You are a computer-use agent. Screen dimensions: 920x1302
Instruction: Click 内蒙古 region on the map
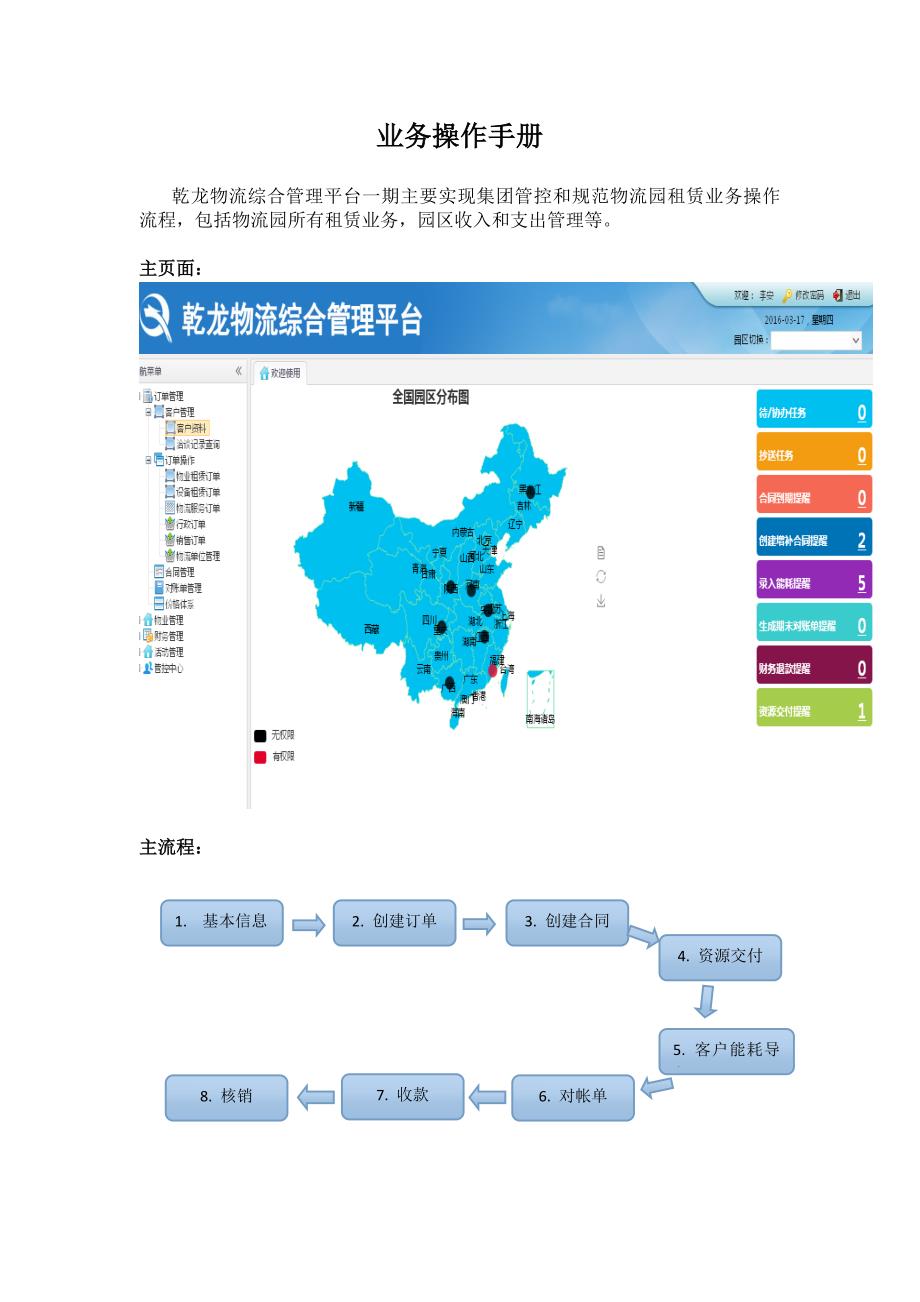(463, 532)
